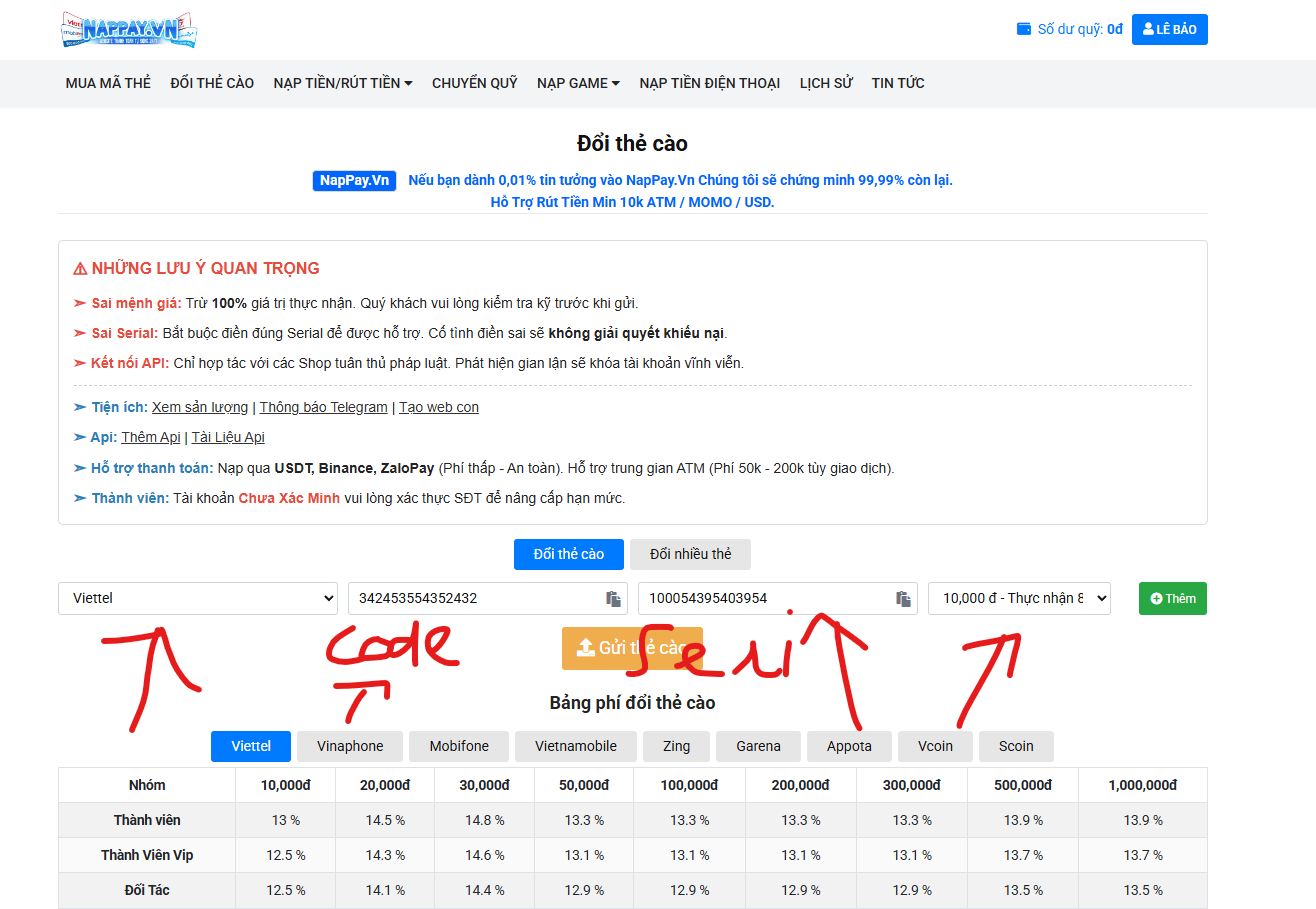The image size is (1316, 909).
Task: Open the Viettel carrier dropdown
Action: (198, 598)
